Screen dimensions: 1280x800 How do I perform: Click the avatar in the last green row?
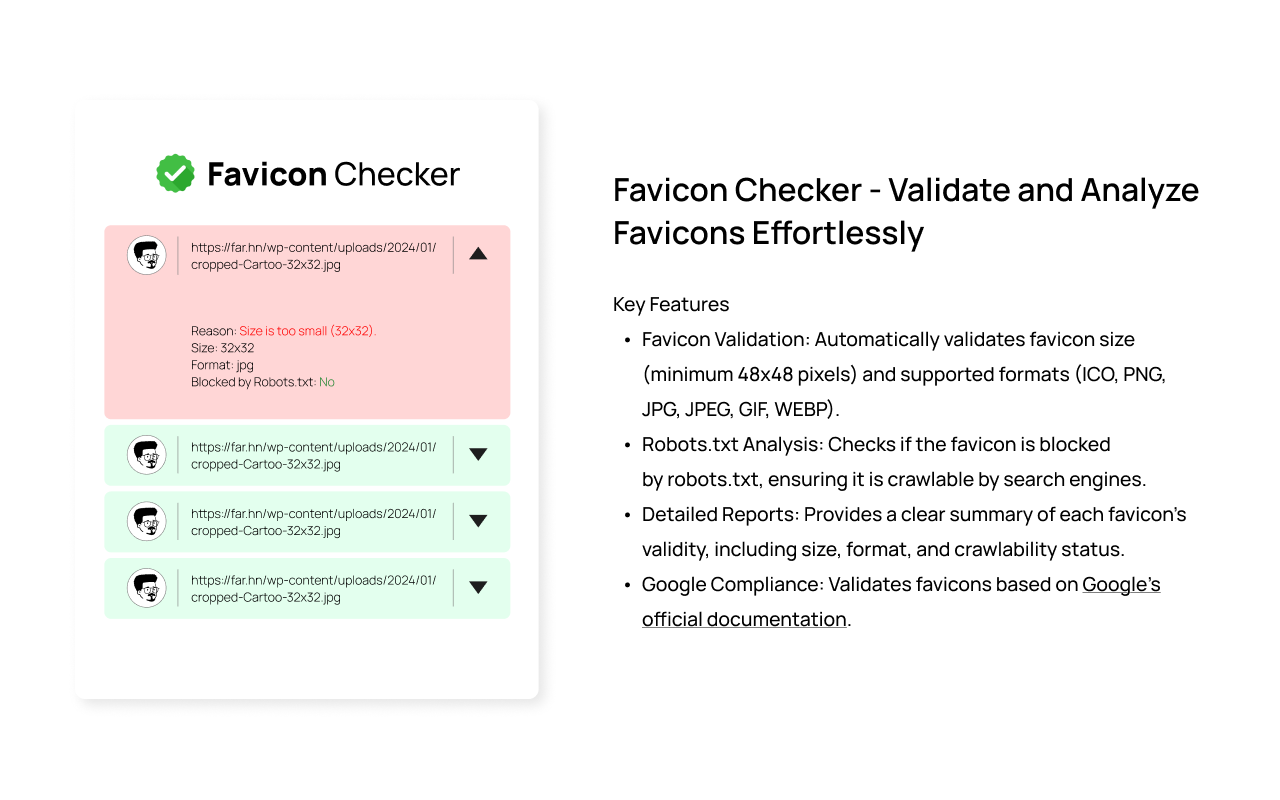[x=147, y=588]
